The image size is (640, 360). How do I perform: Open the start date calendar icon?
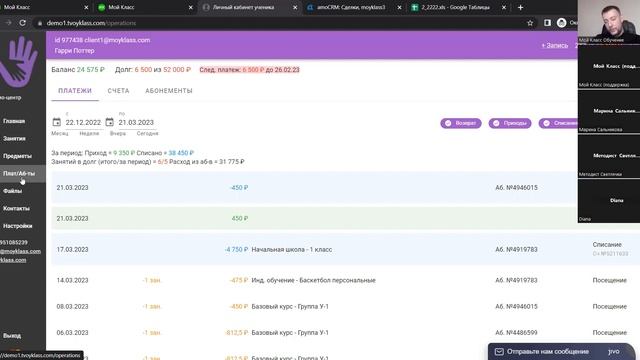(x=57, y=122)
